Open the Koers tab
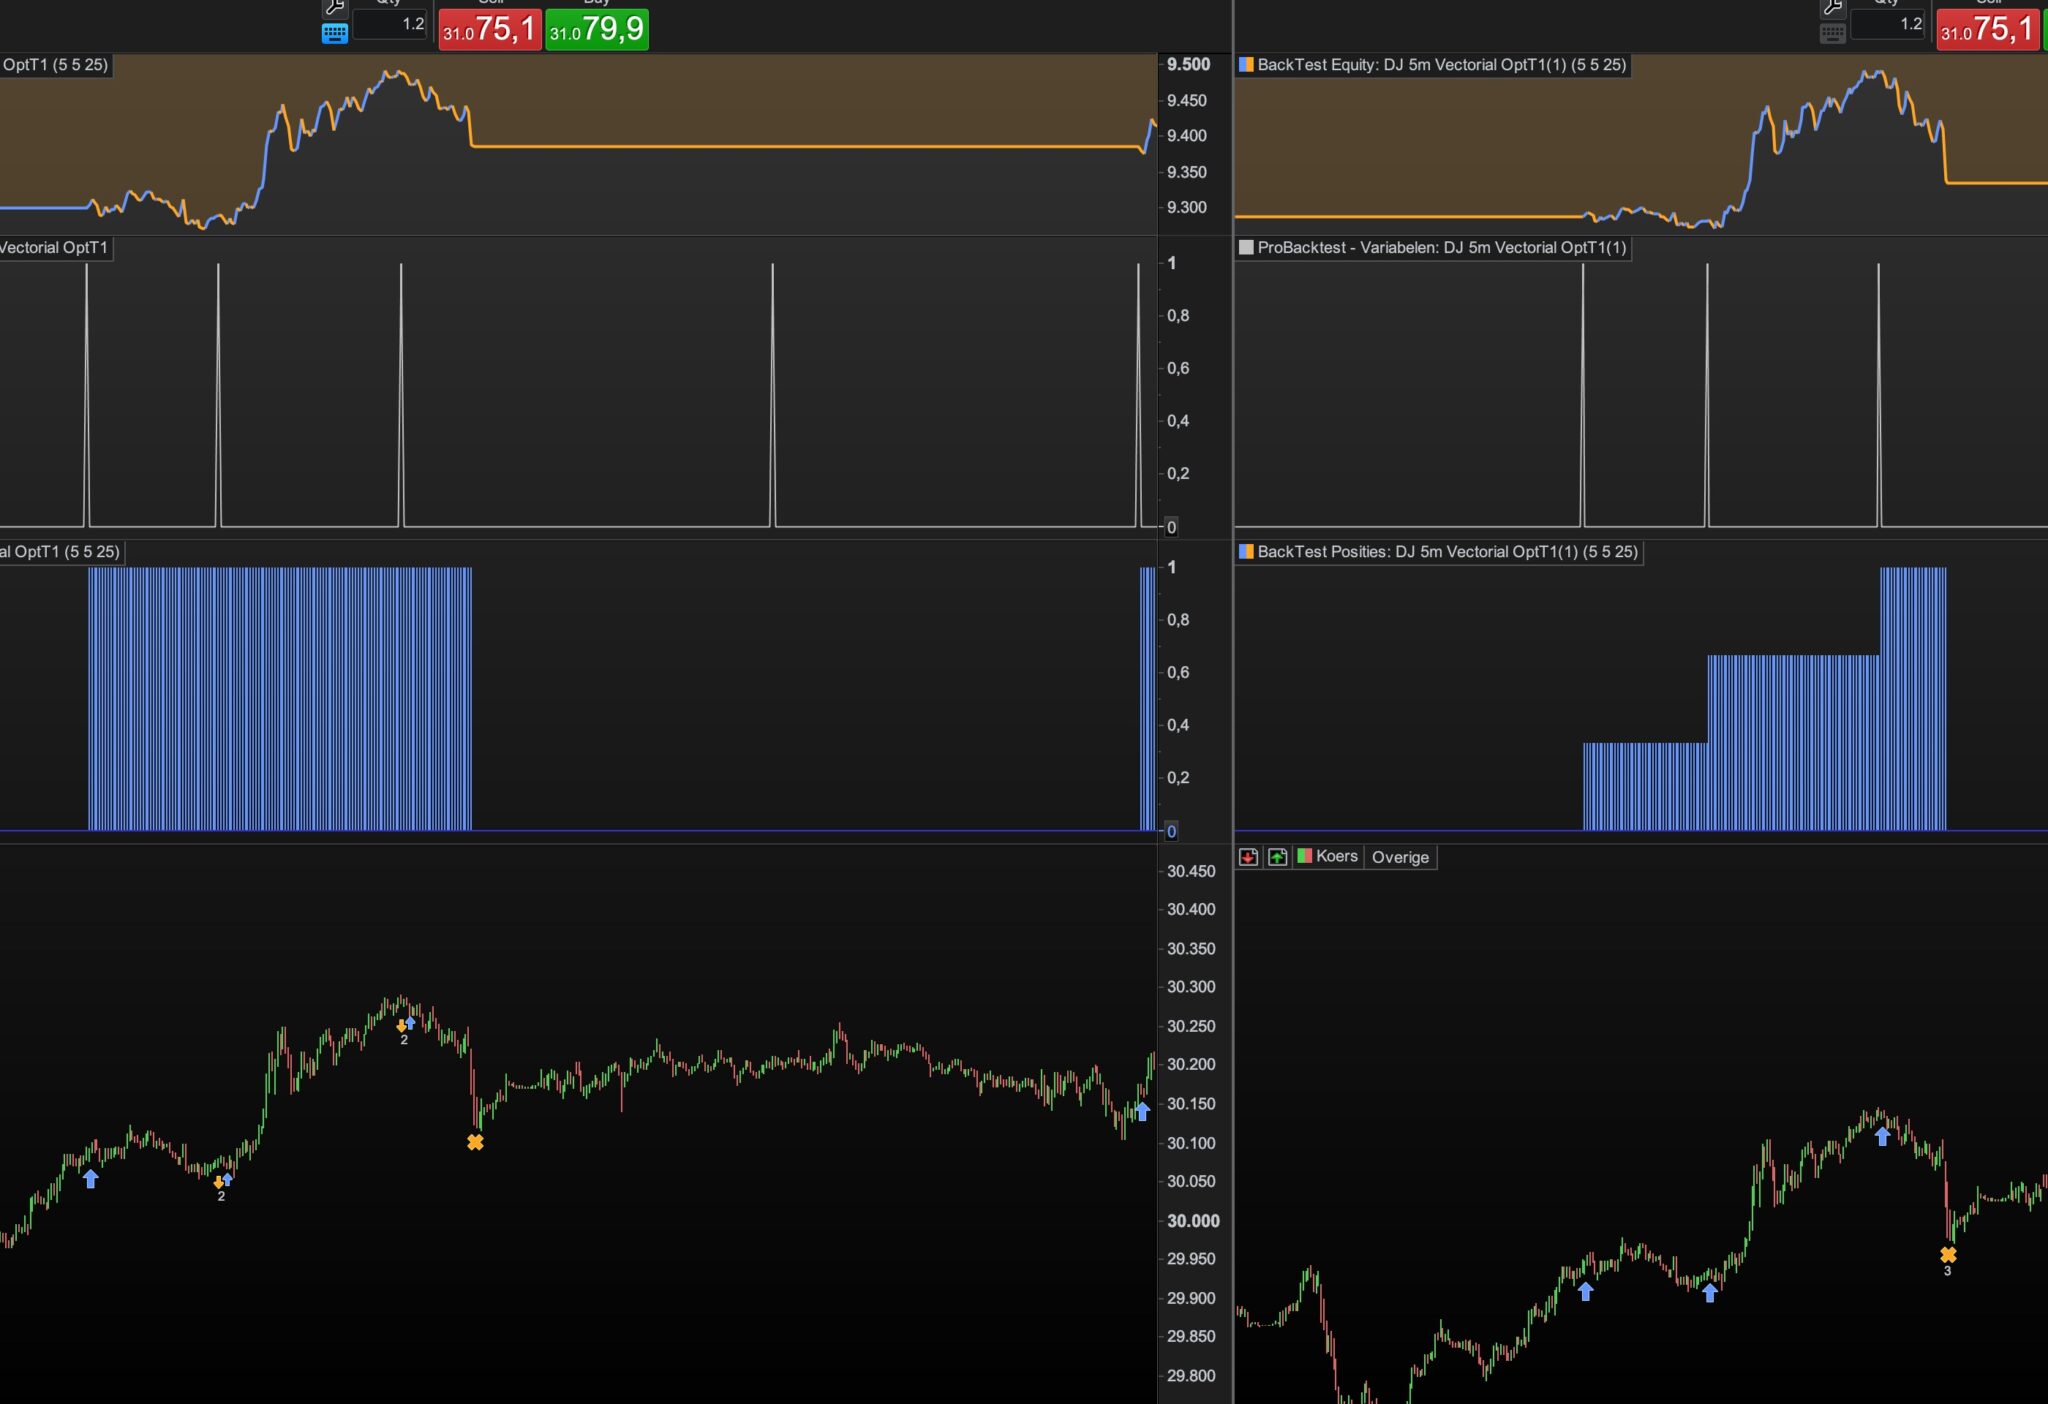Image resolution: width=2048 pixels, height=1404 pixels. 1336,857
